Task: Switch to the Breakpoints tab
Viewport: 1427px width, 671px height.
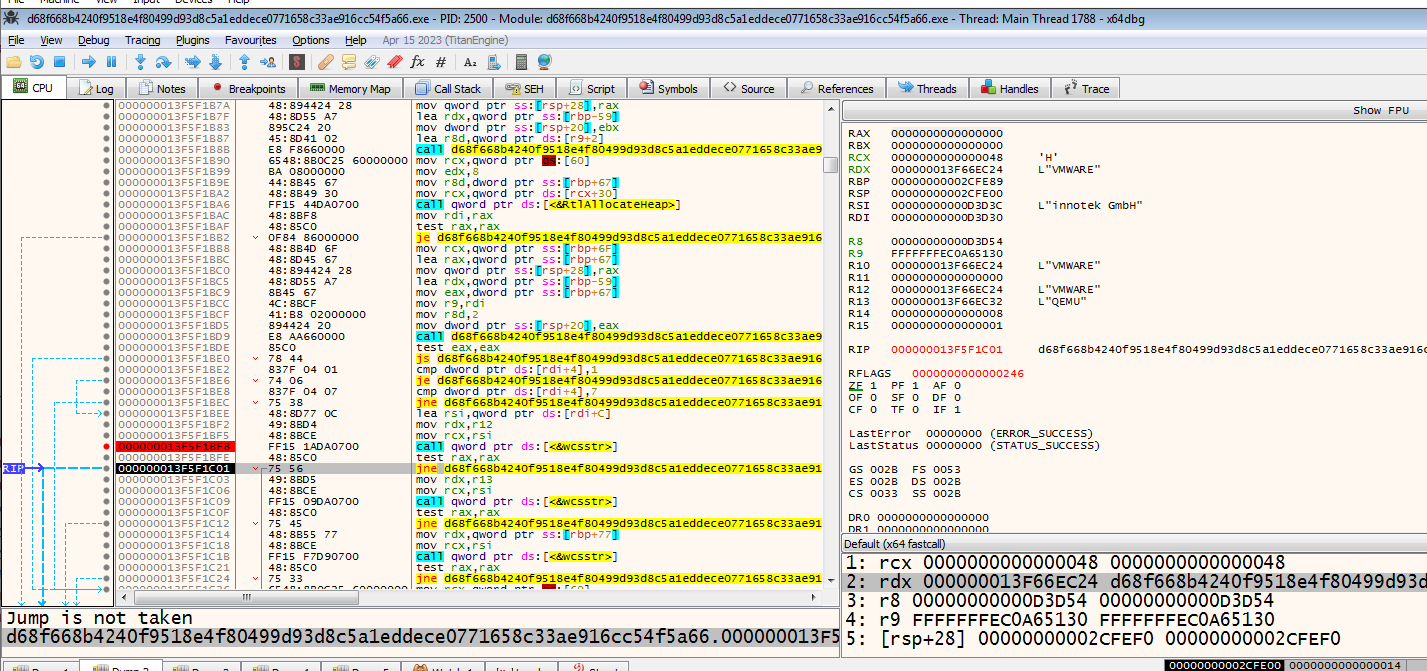Action: tap(247, 88)
